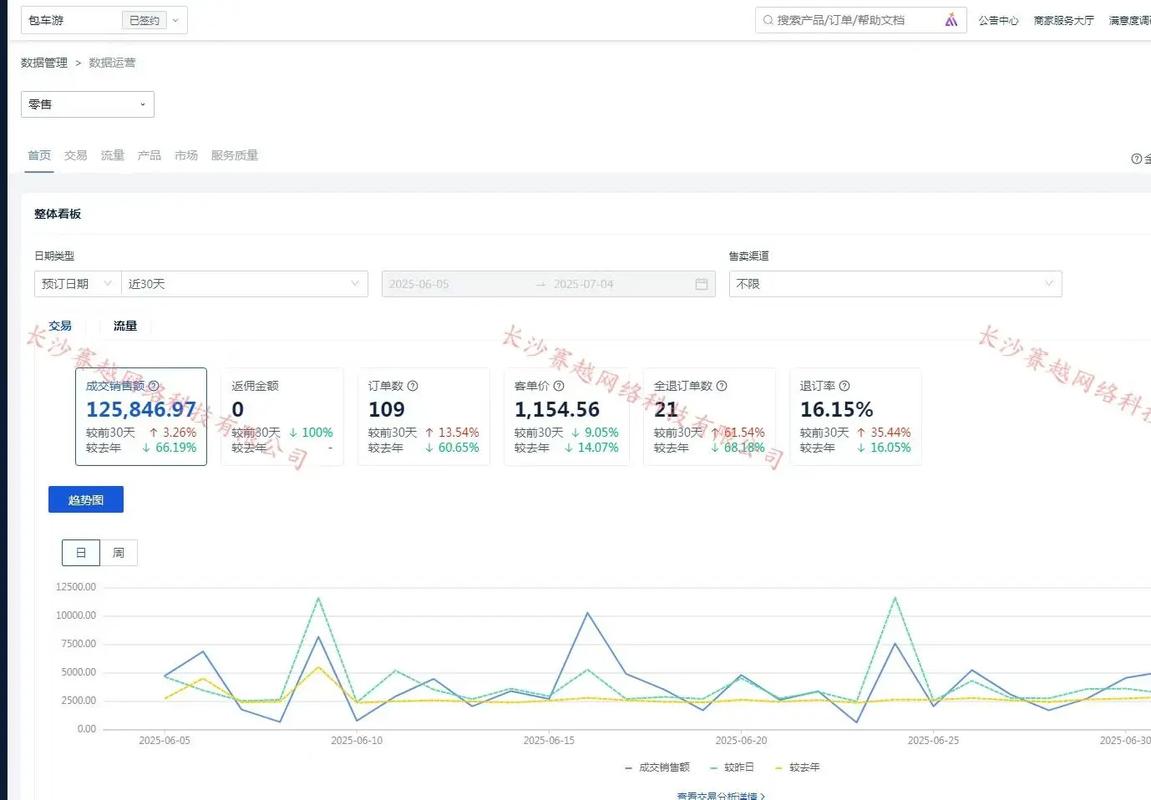The image size is (1151, 800).
Task: Click the magnifier icon in the search bar
Action: click(x=768, y=20)
